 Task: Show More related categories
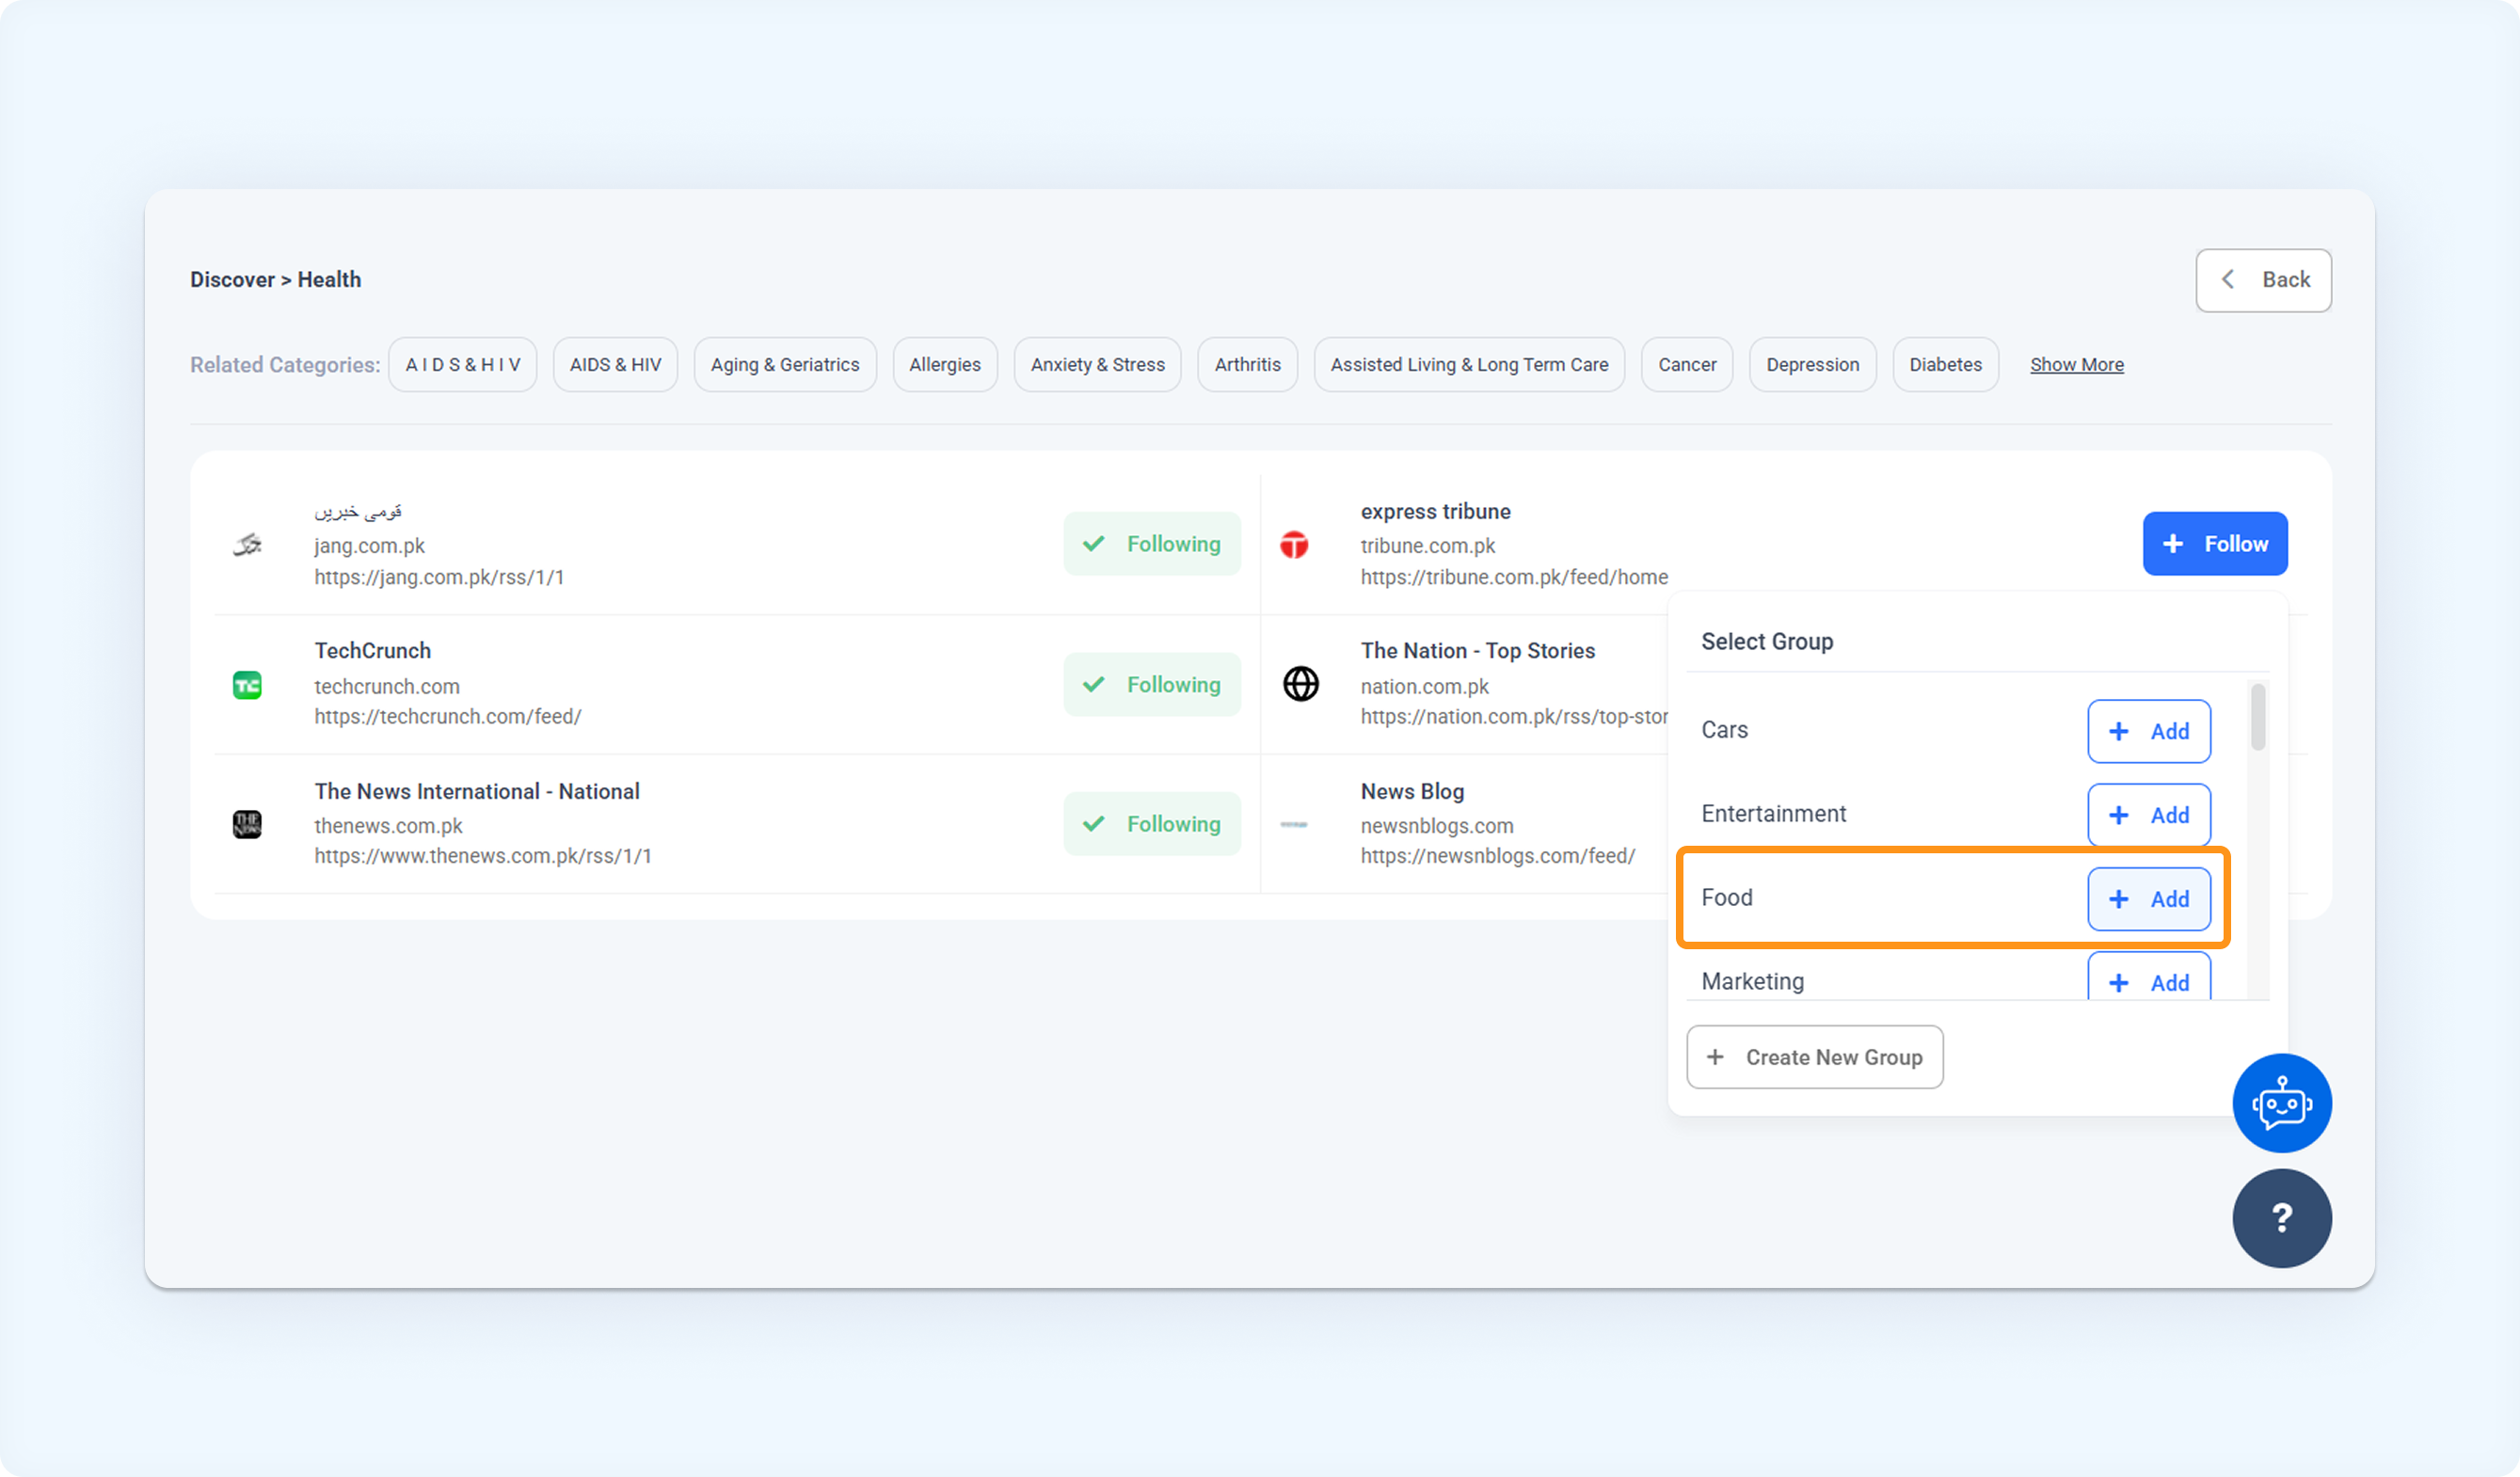[x=2076, y=365]
